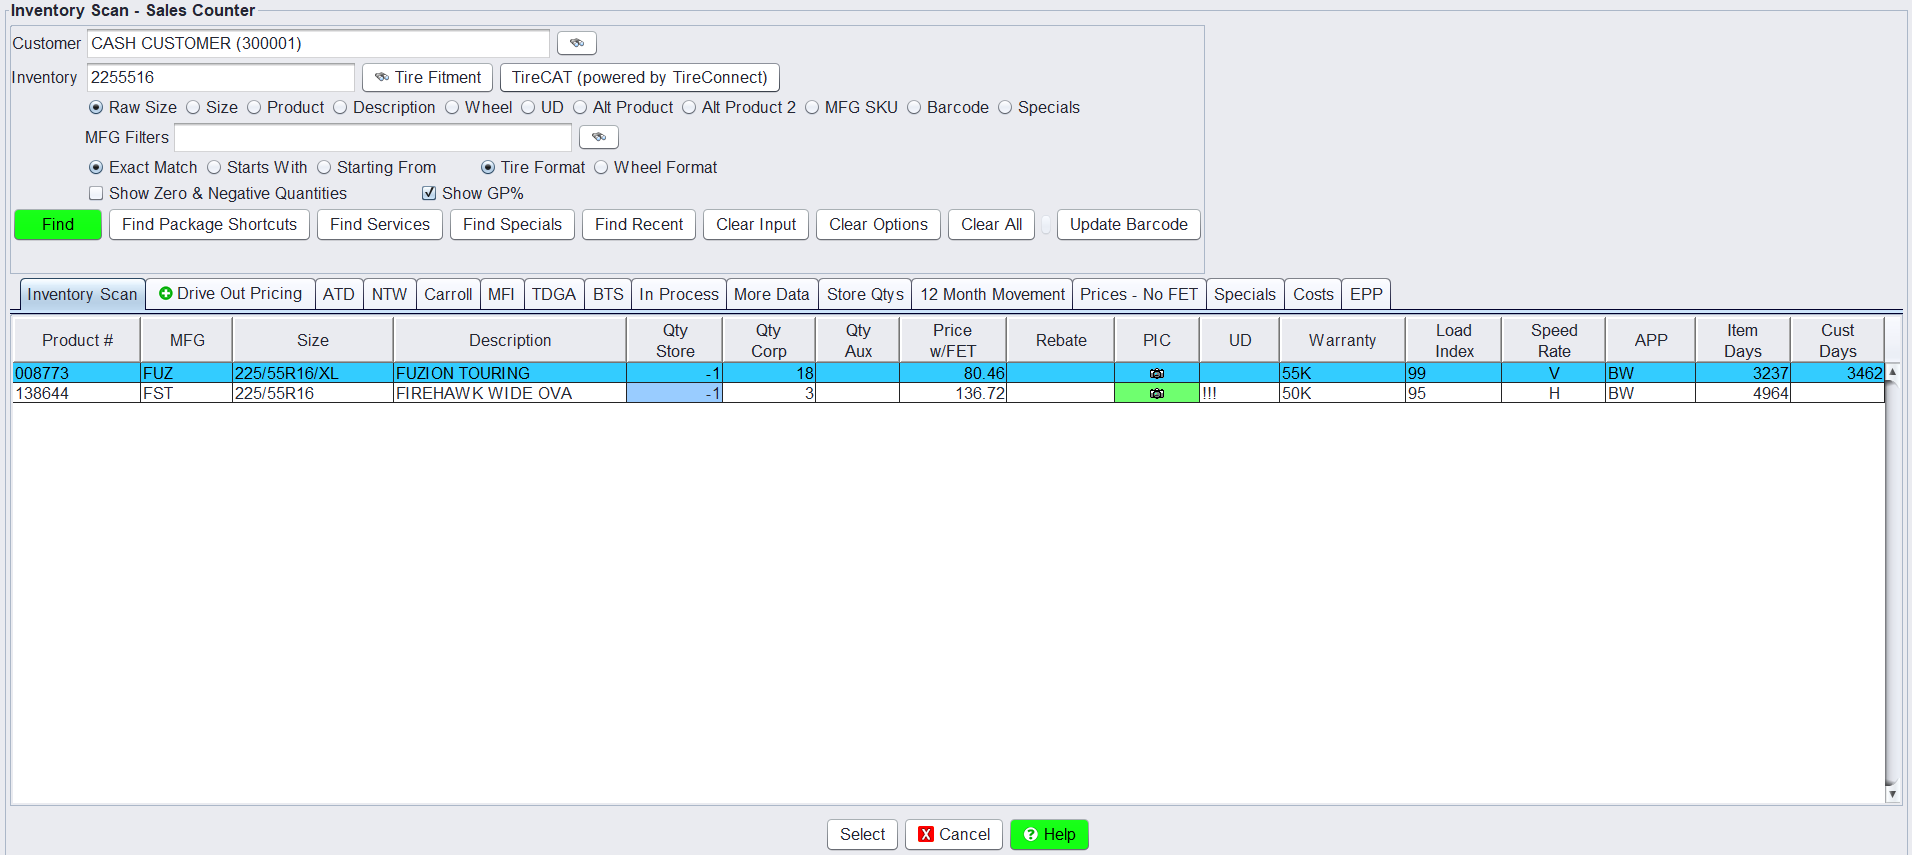Click the Inventory input field
Viewport: 1912px width, 855px height.
coord(220,78)
